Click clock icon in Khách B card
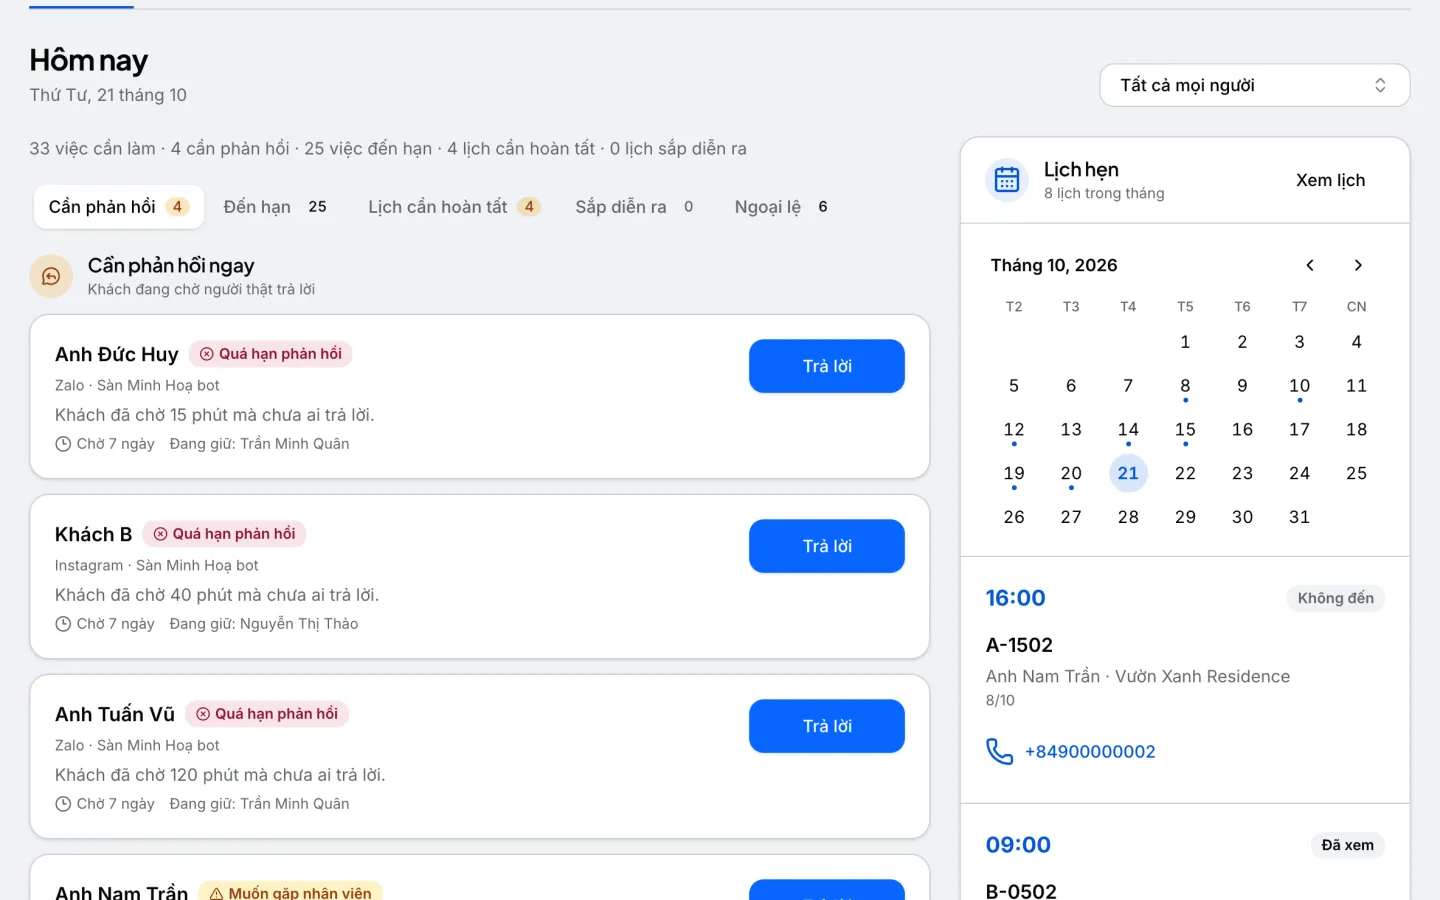This screenshot has width=1440, height=900. (x=63, y=624)
